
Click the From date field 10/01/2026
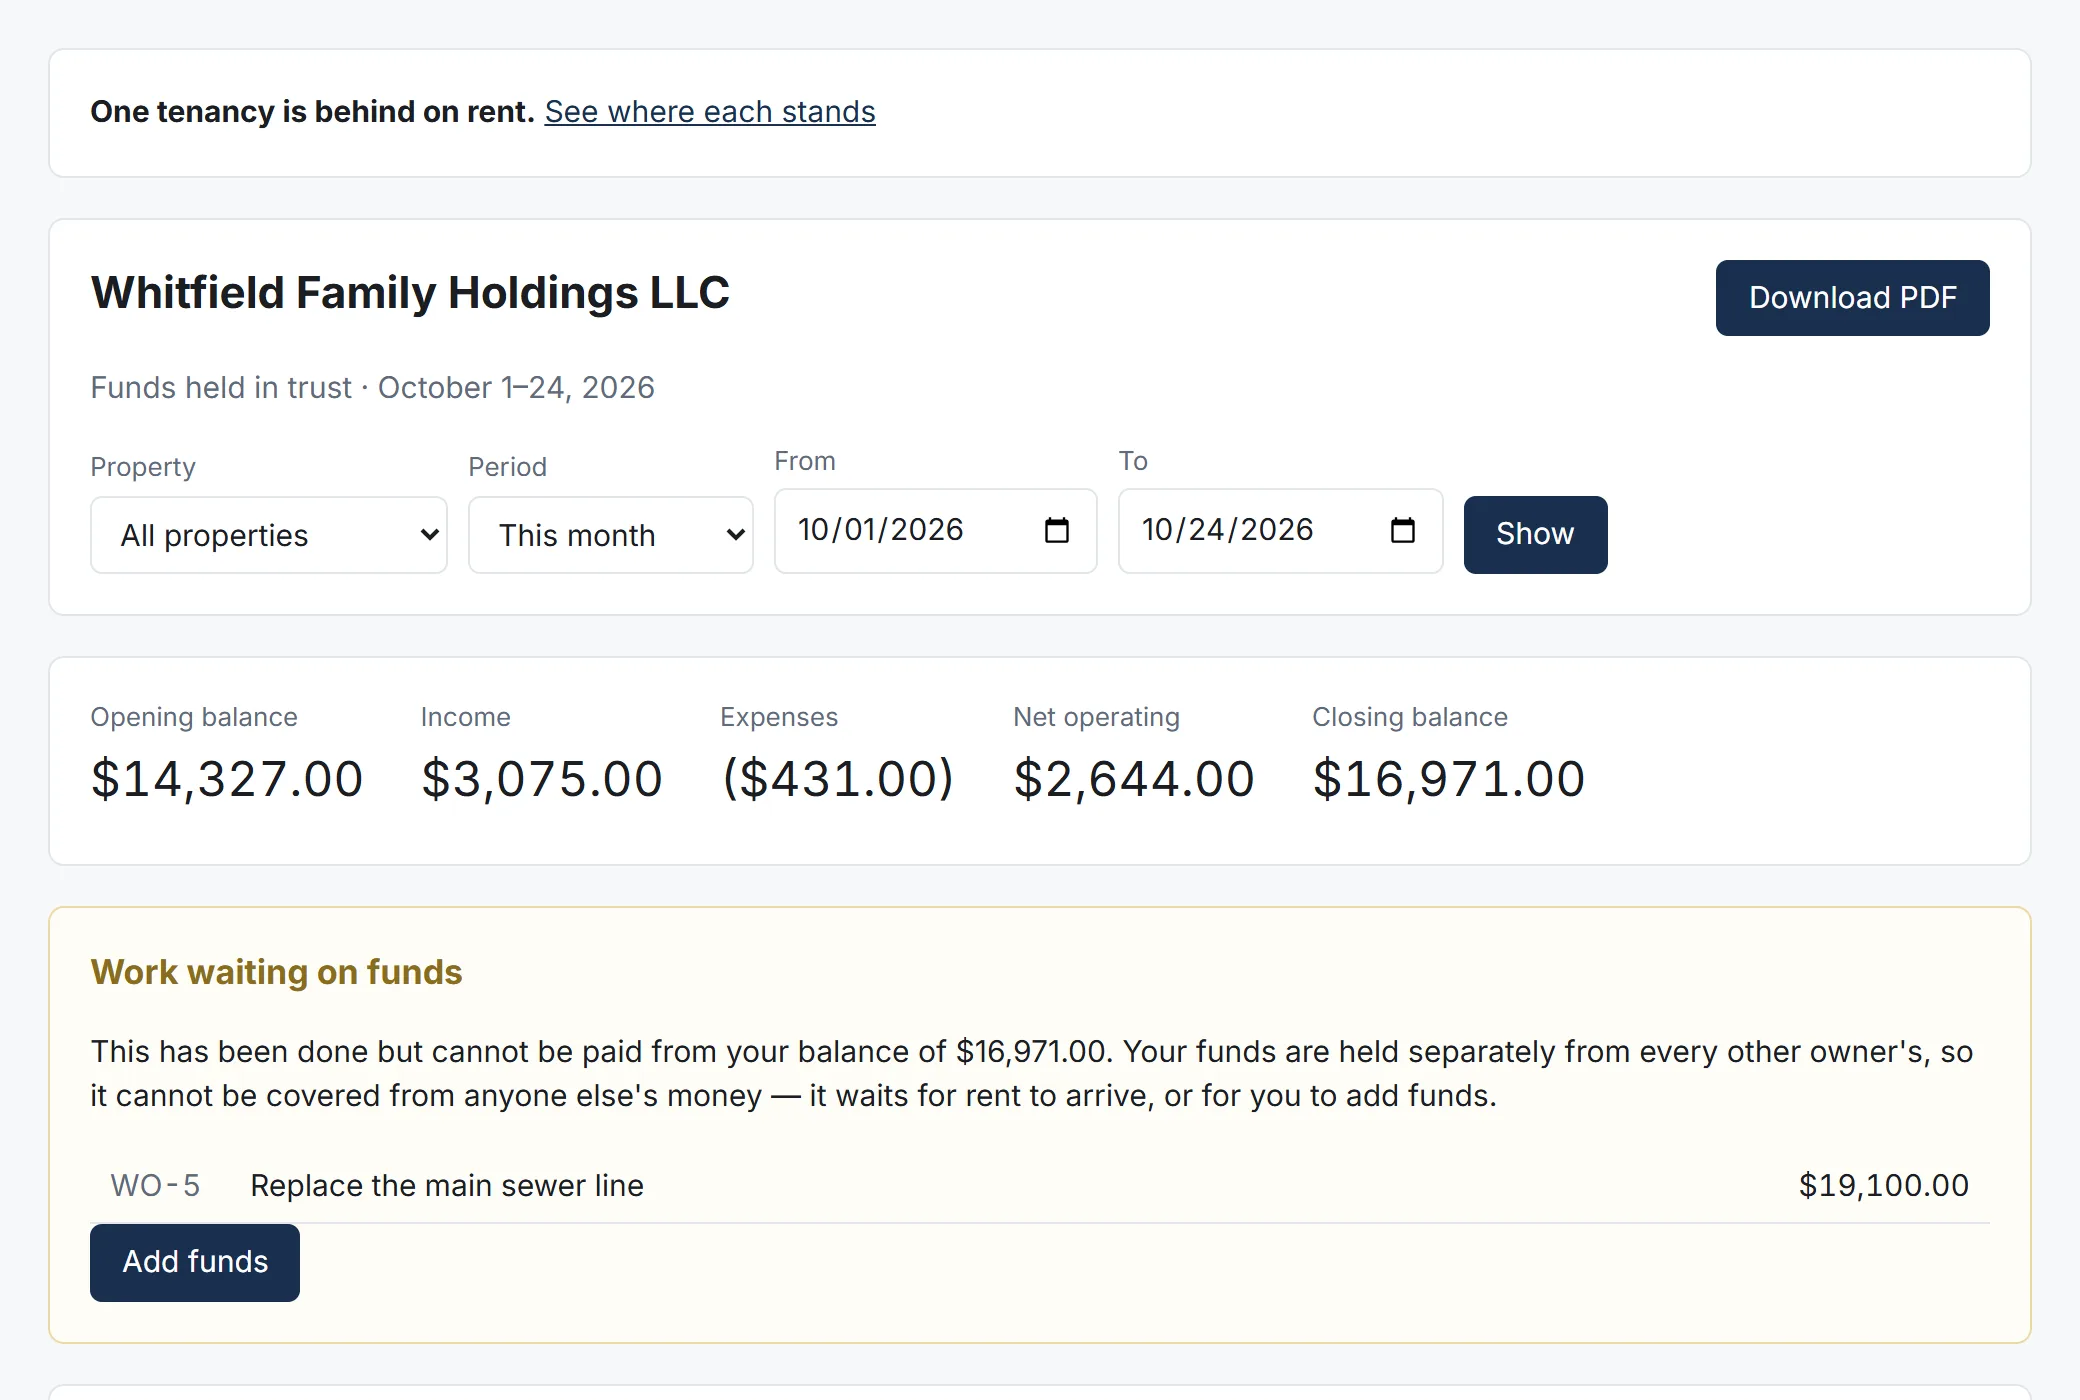pyautogui.click(x=935, y=531)
